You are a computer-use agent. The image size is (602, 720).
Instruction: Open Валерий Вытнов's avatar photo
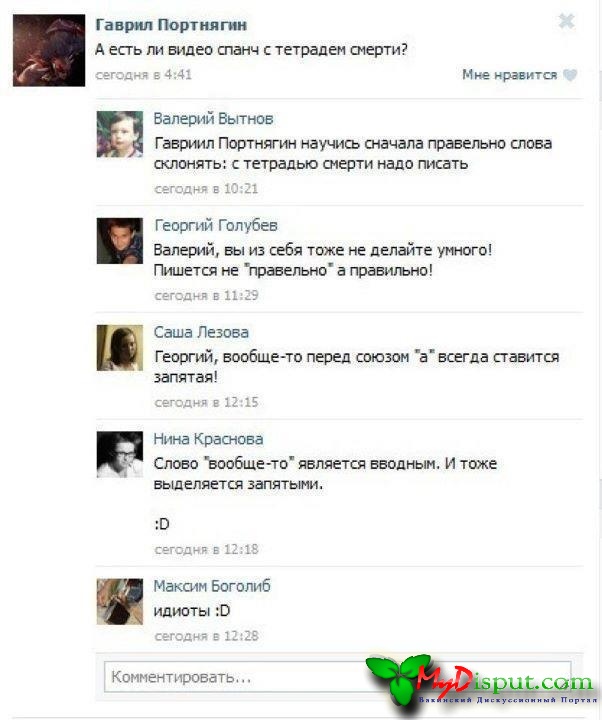(x=120, y=134)
